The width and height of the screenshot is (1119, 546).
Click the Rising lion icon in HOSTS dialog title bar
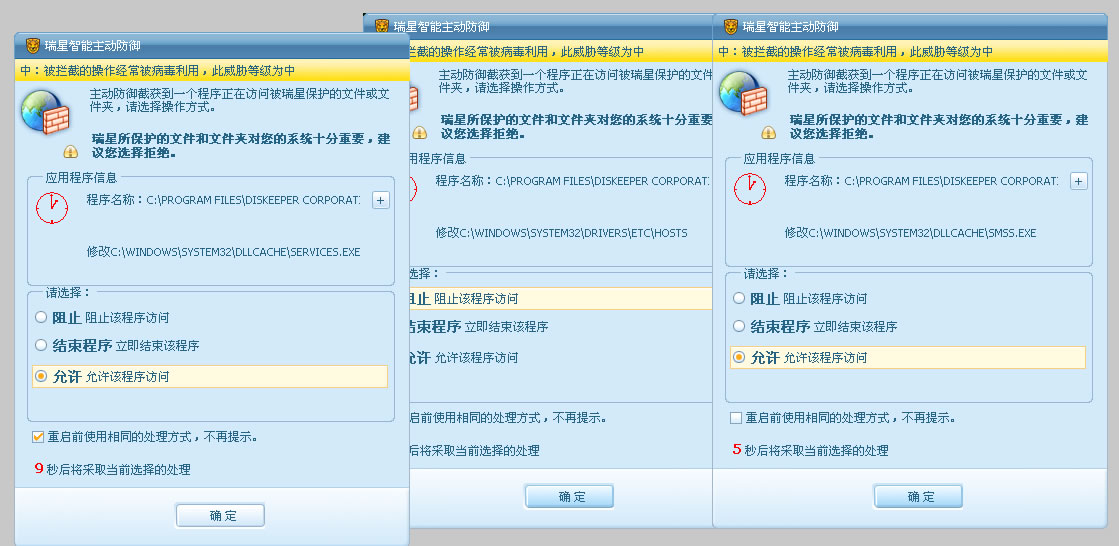click(382, 26)
